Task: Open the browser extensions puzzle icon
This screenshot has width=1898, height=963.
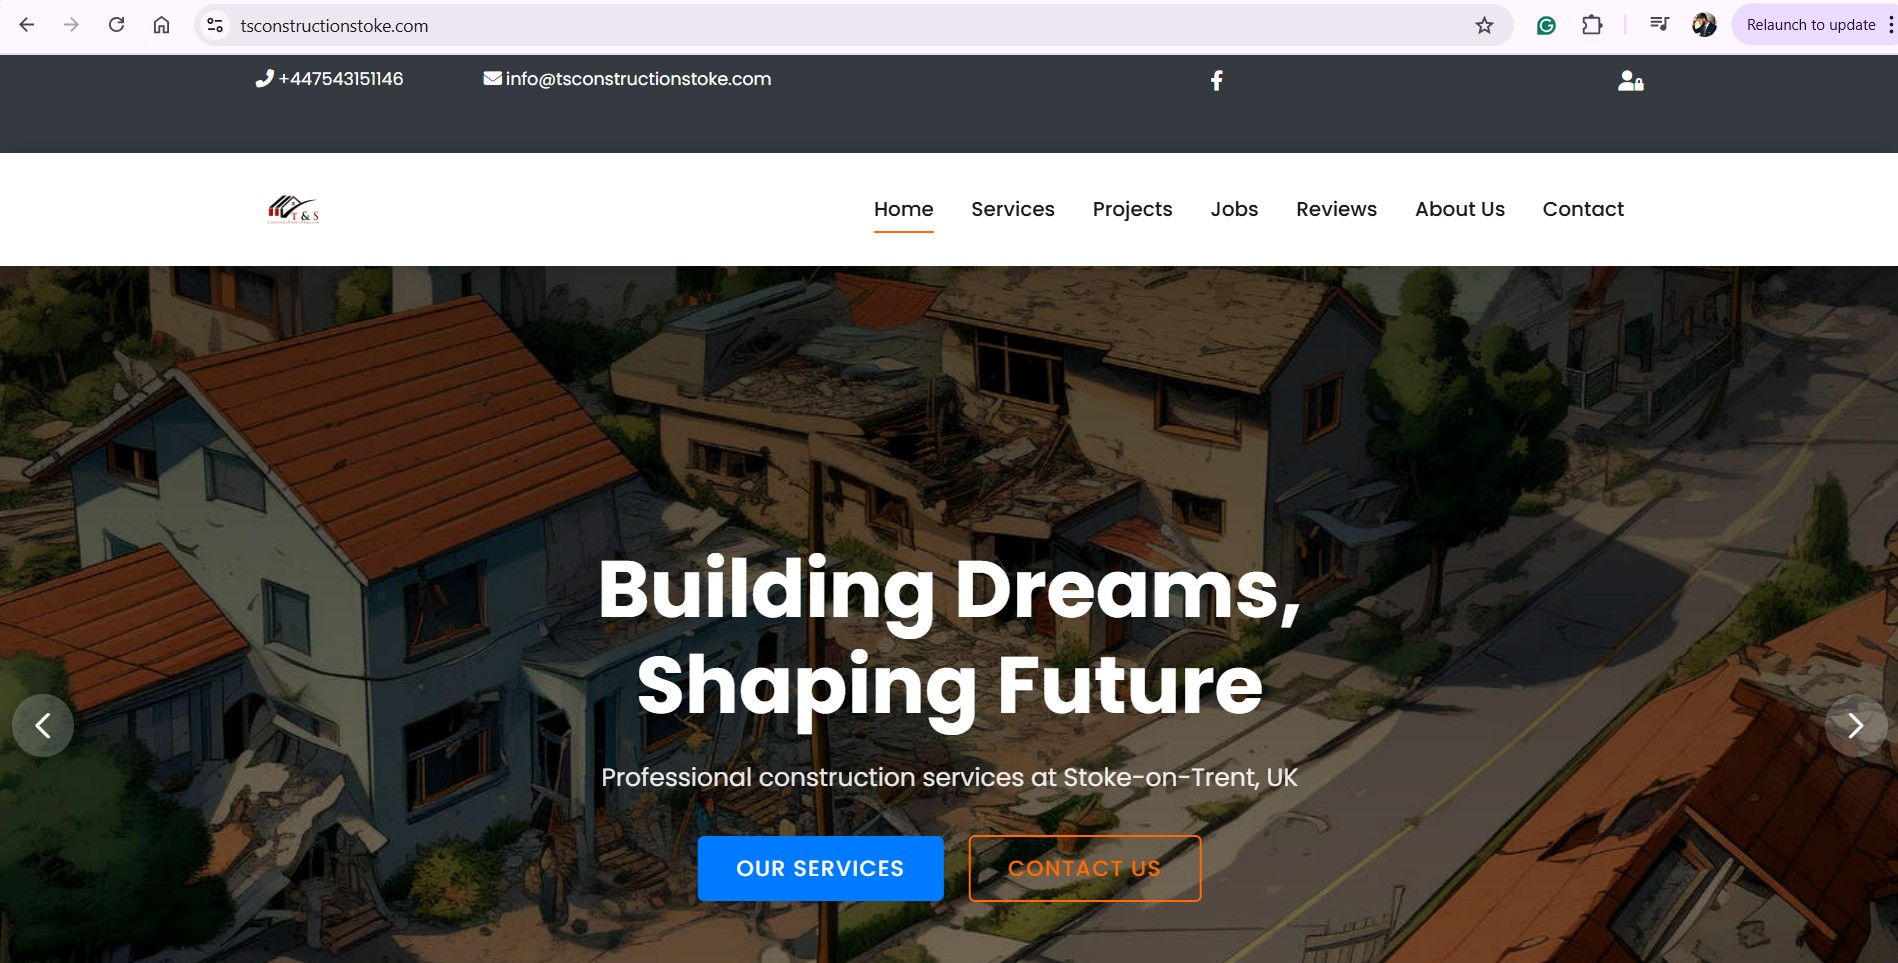Action: point(1592,25)
